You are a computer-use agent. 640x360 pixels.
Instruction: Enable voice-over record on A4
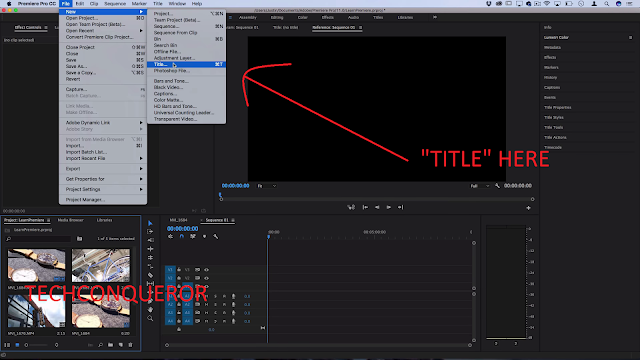[233, 321]
